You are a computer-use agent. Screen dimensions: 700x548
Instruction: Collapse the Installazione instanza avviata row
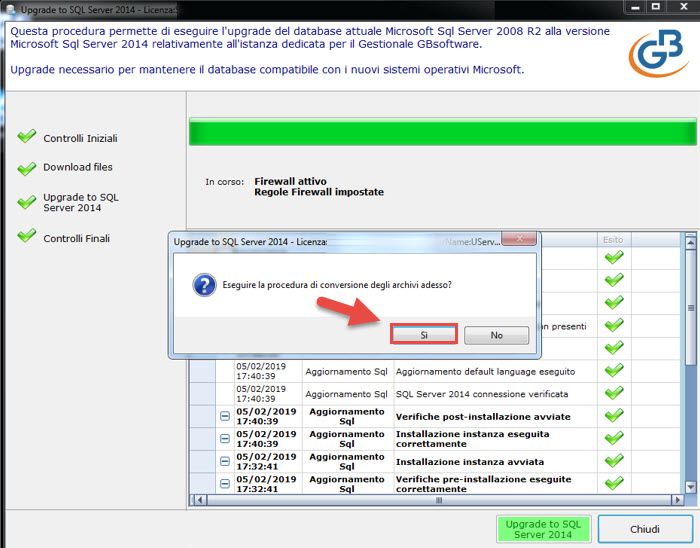click(x=225, y=461)
